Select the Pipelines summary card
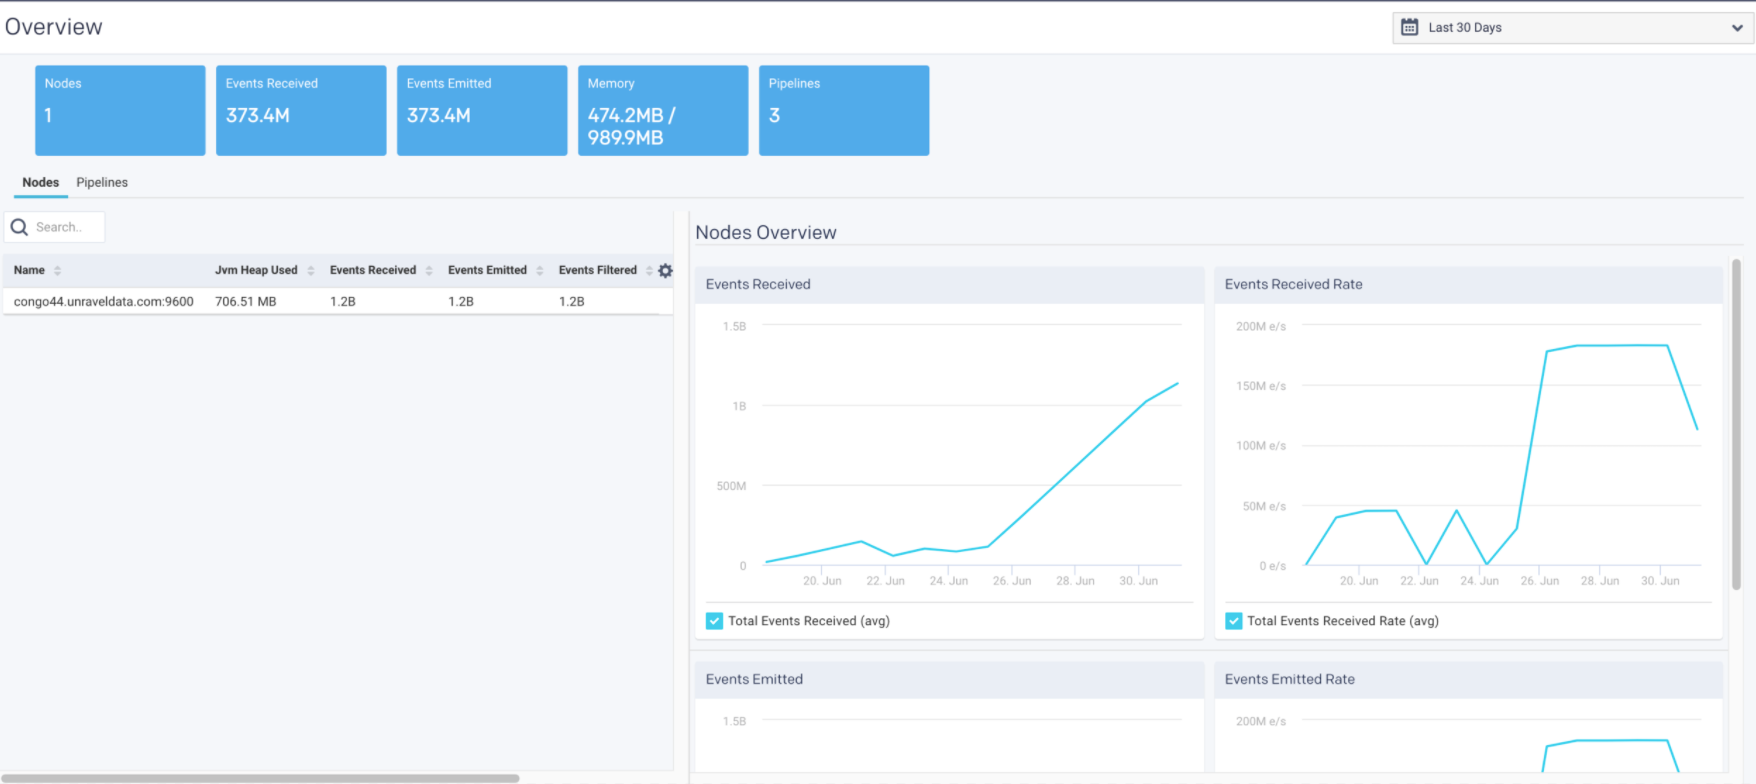Image resolution: width=1756 pixels, height=784 pixels. [844, 110]
